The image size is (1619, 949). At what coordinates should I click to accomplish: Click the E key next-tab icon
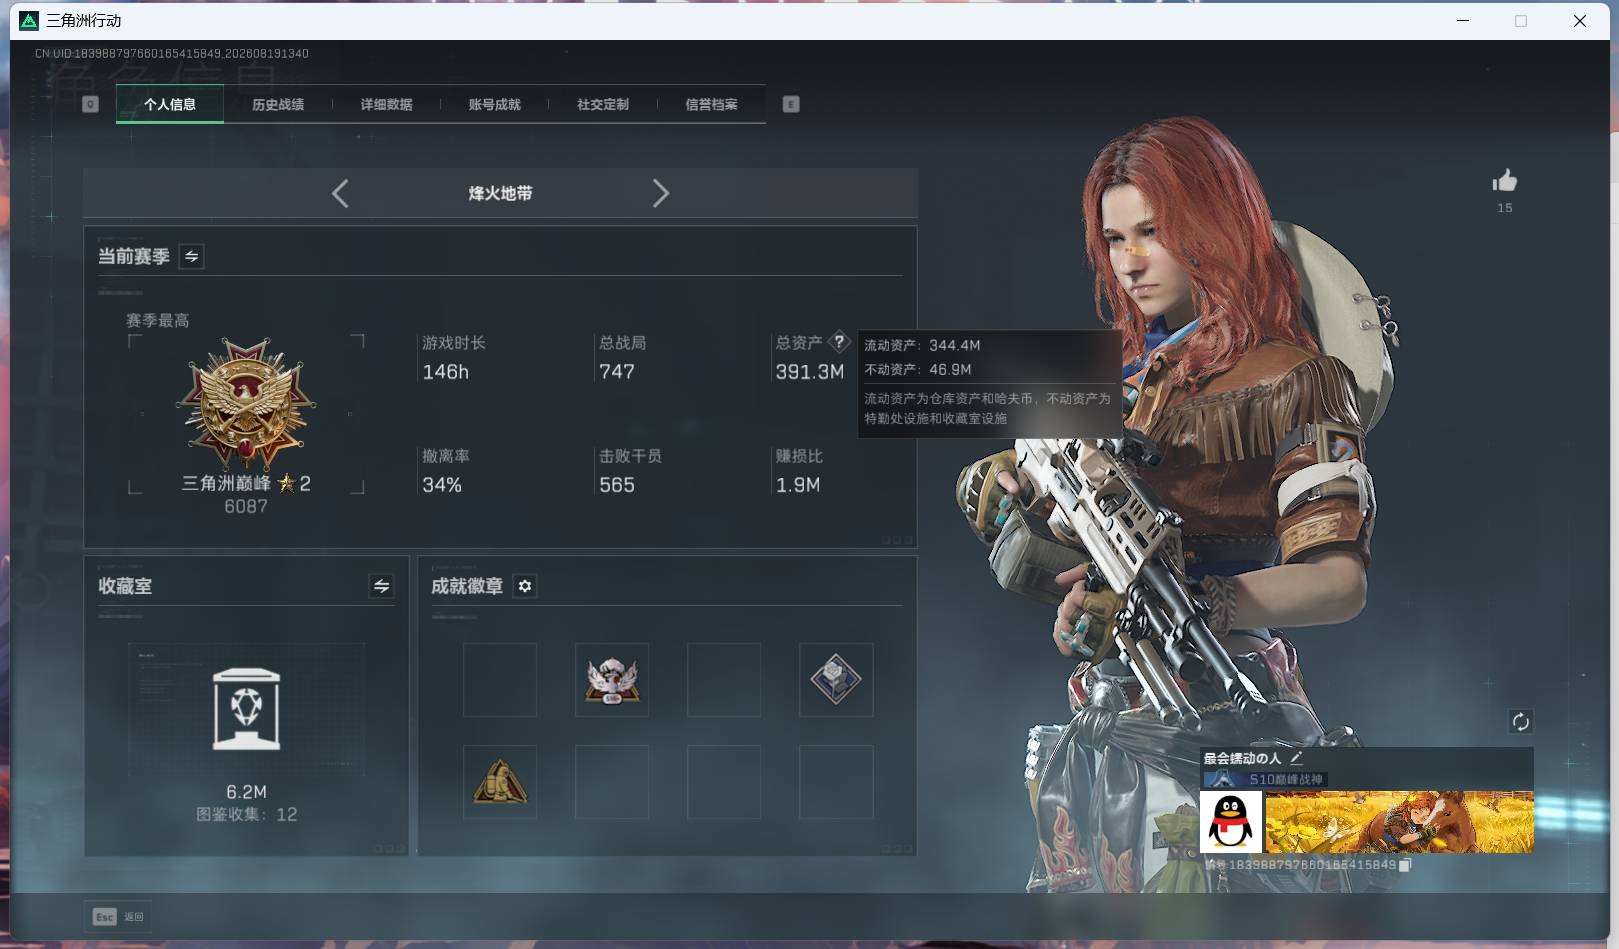(791, 104)
